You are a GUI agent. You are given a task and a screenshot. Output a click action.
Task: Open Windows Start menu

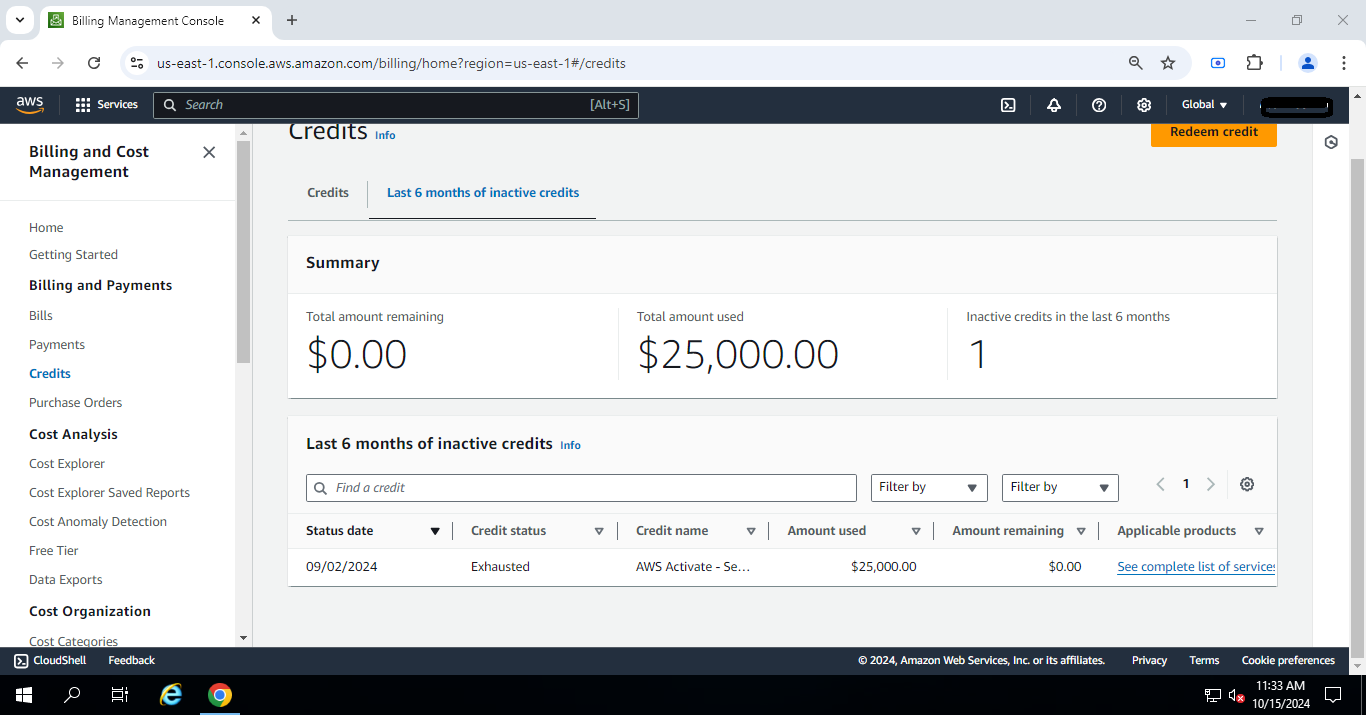24,695
